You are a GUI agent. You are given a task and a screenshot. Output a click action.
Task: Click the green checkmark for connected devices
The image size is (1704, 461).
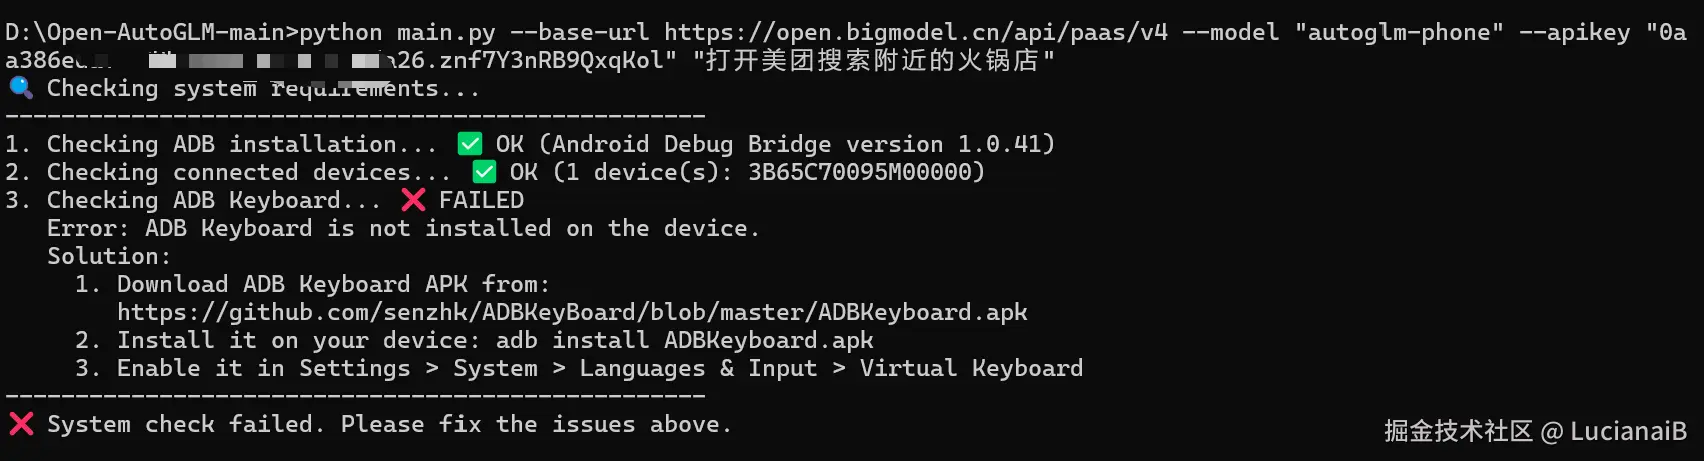(484, 172)
